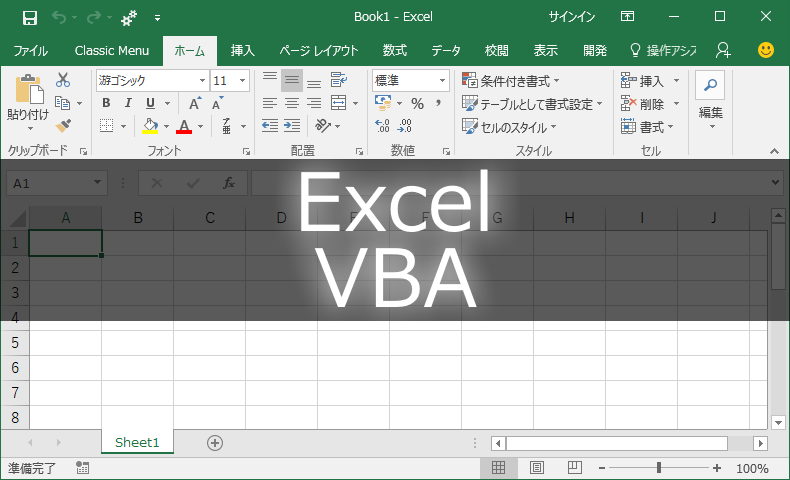
Task: Click Merge and Center icon
Action: [x=339, y=103]
